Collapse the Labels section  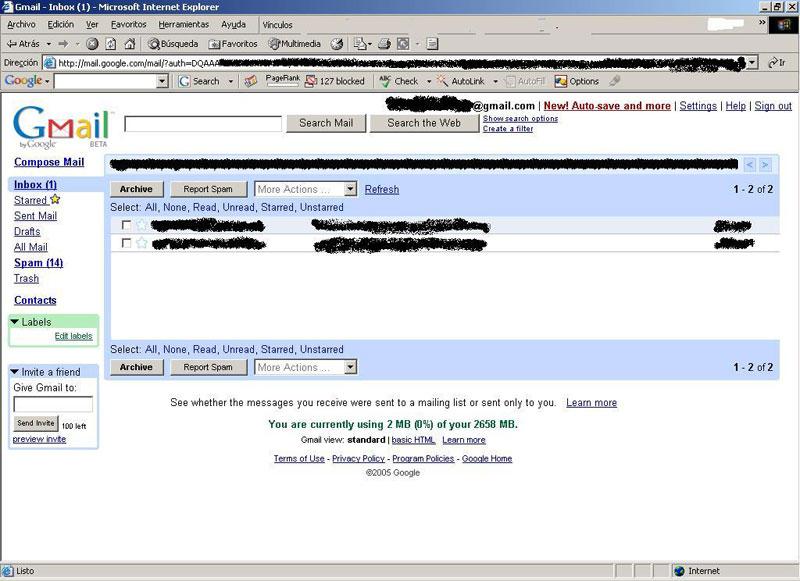point(15,322)
